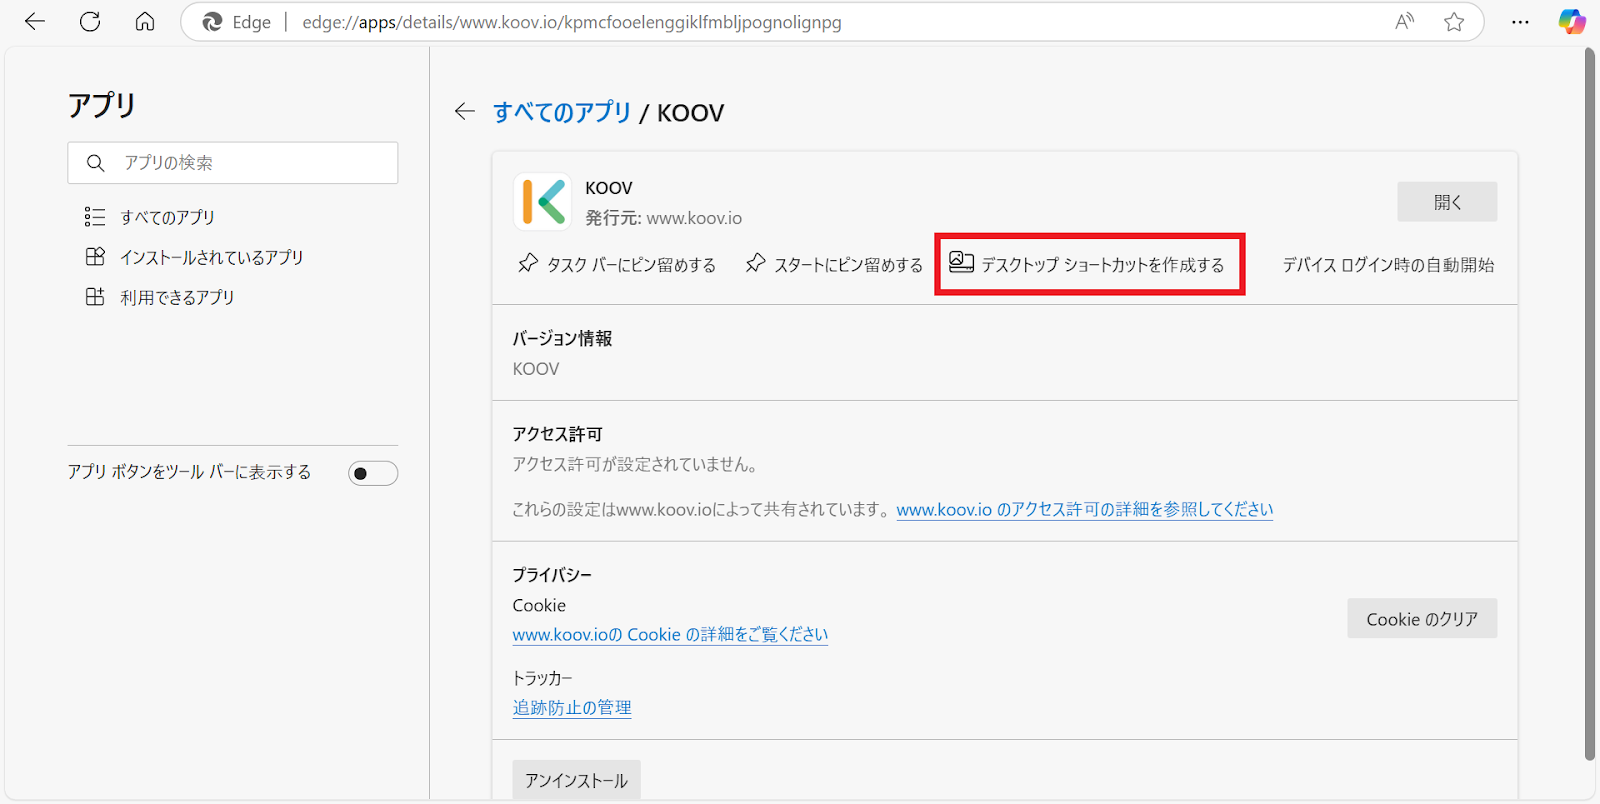Click the Edge logo in the address bar
This screenshot has width=1600, height=804.
pos(212,22)
